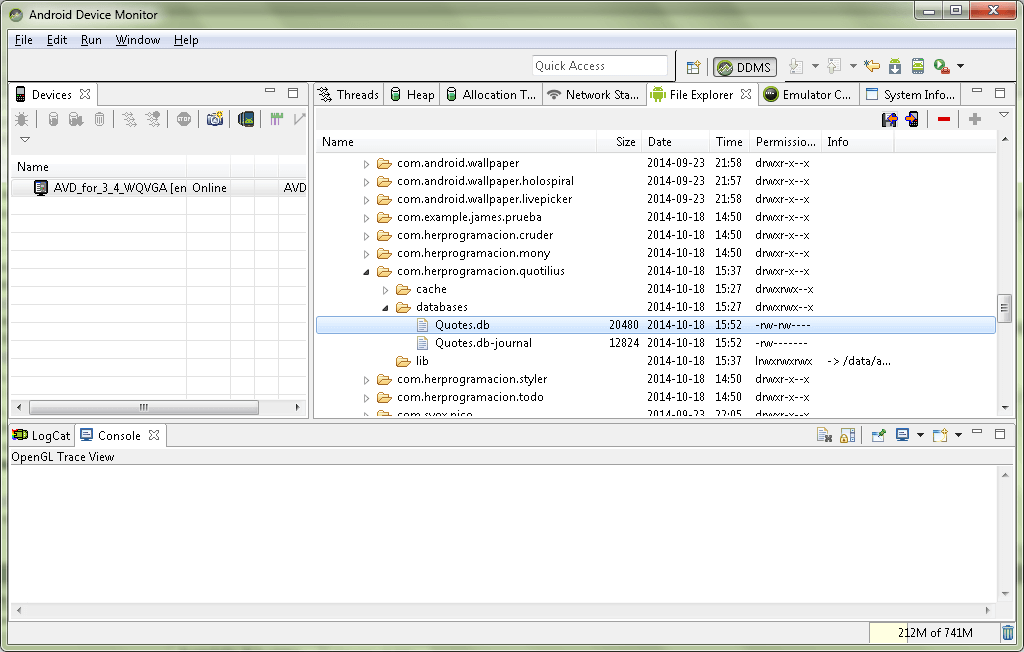Switch to the Threads tab

point(349,95)
